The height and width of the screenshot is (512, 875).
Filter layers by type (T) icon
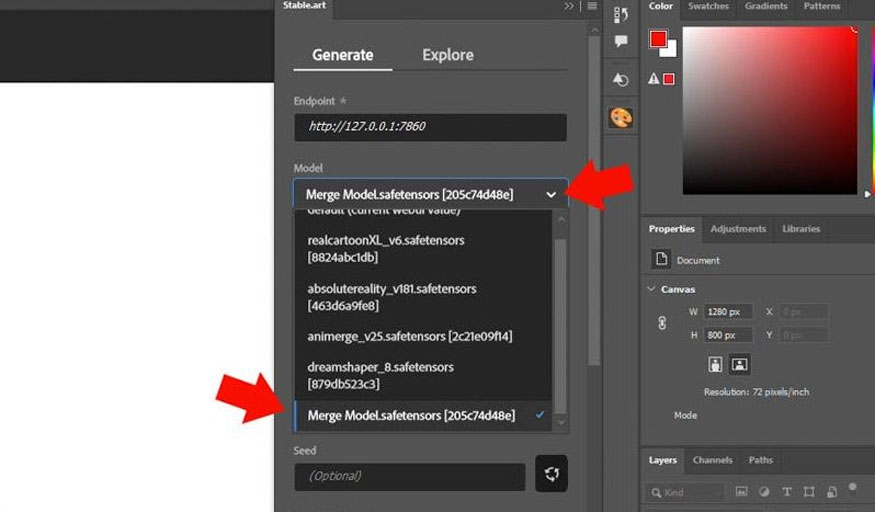787,491
